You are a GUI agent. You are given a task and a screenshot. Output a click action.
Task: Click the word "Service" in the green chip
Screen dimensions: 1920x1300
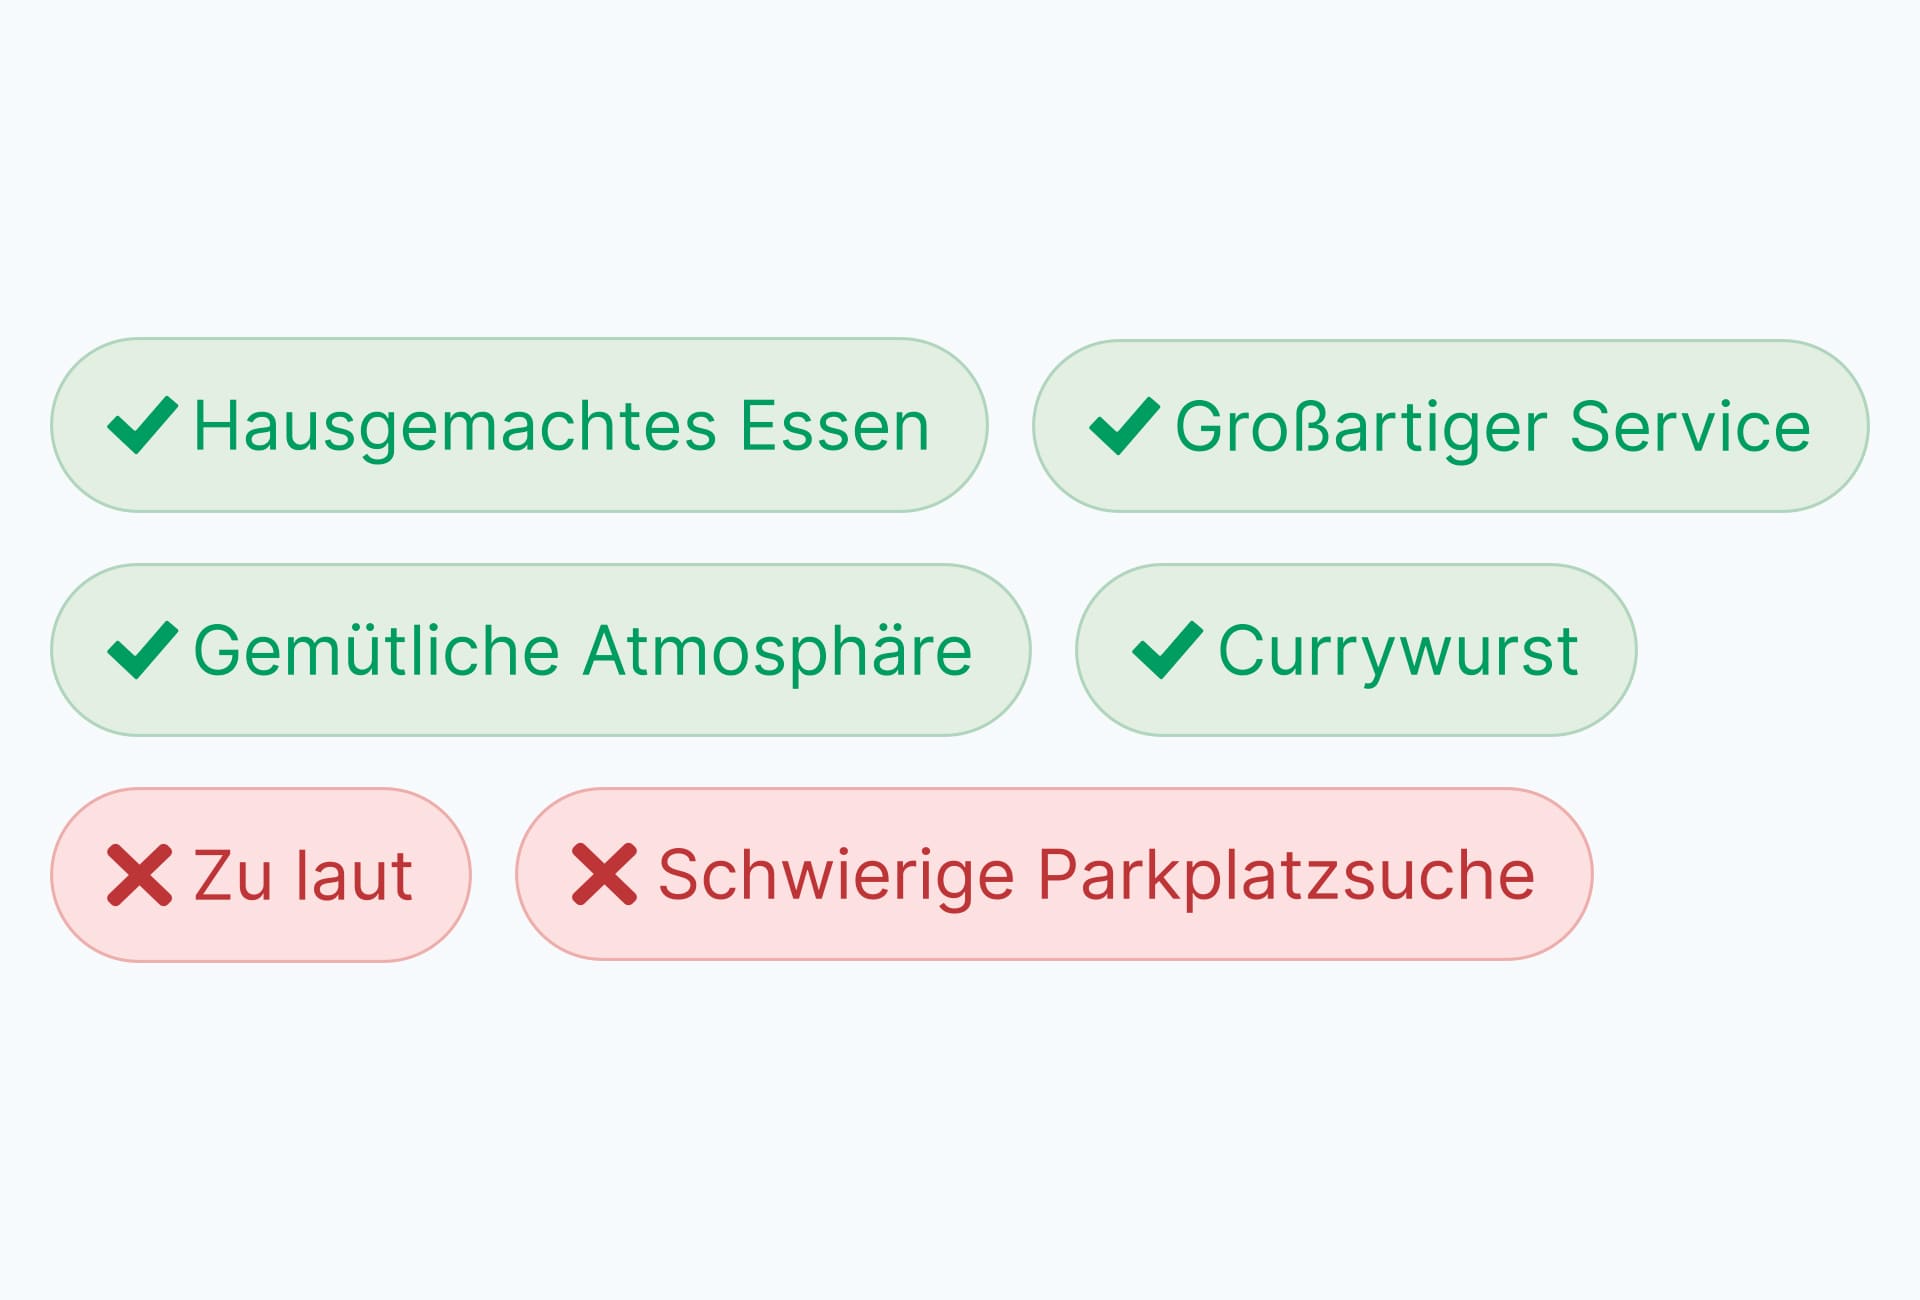click(x=1690, y=428)
